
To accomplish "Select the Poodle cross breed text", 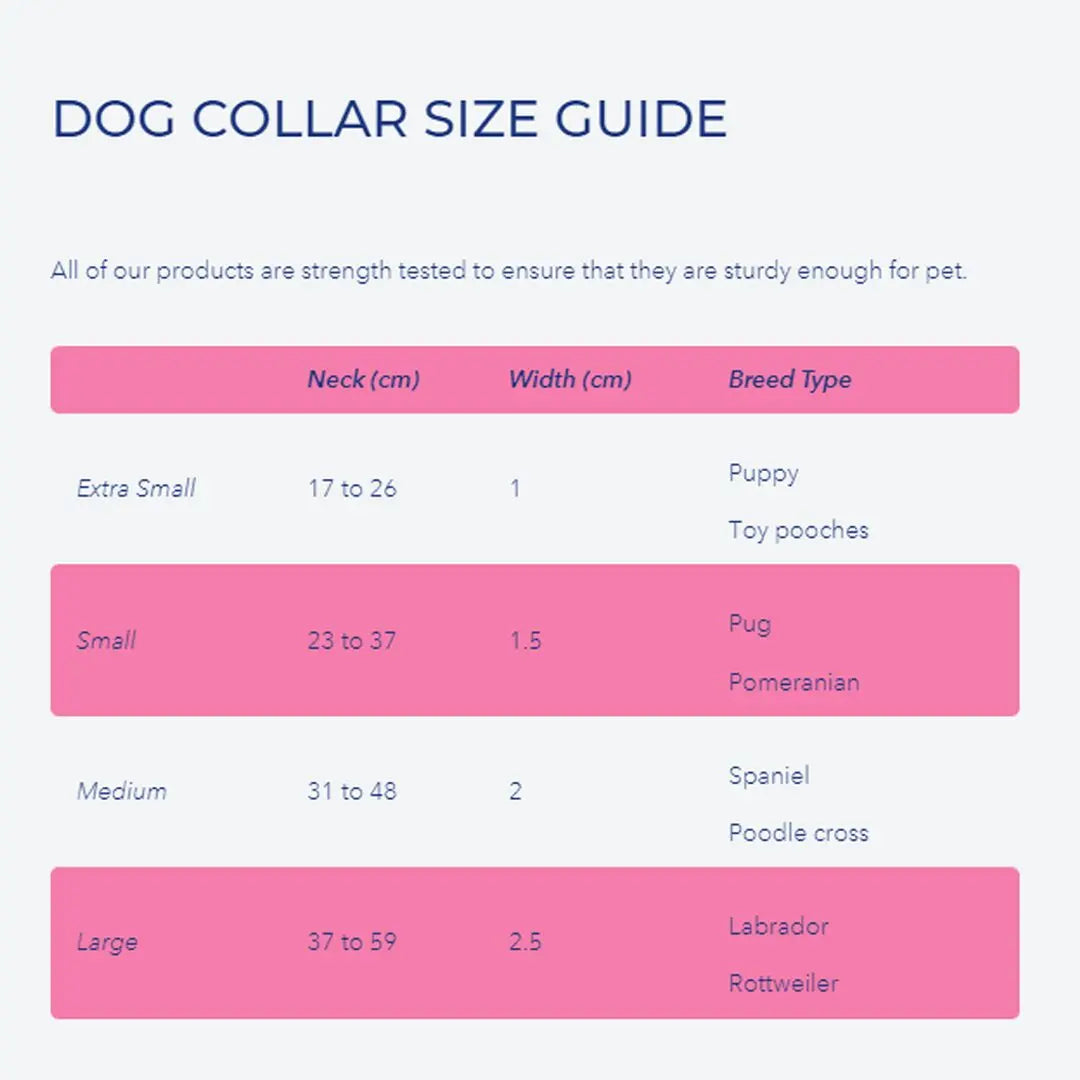I will click(x=798, y=833).
